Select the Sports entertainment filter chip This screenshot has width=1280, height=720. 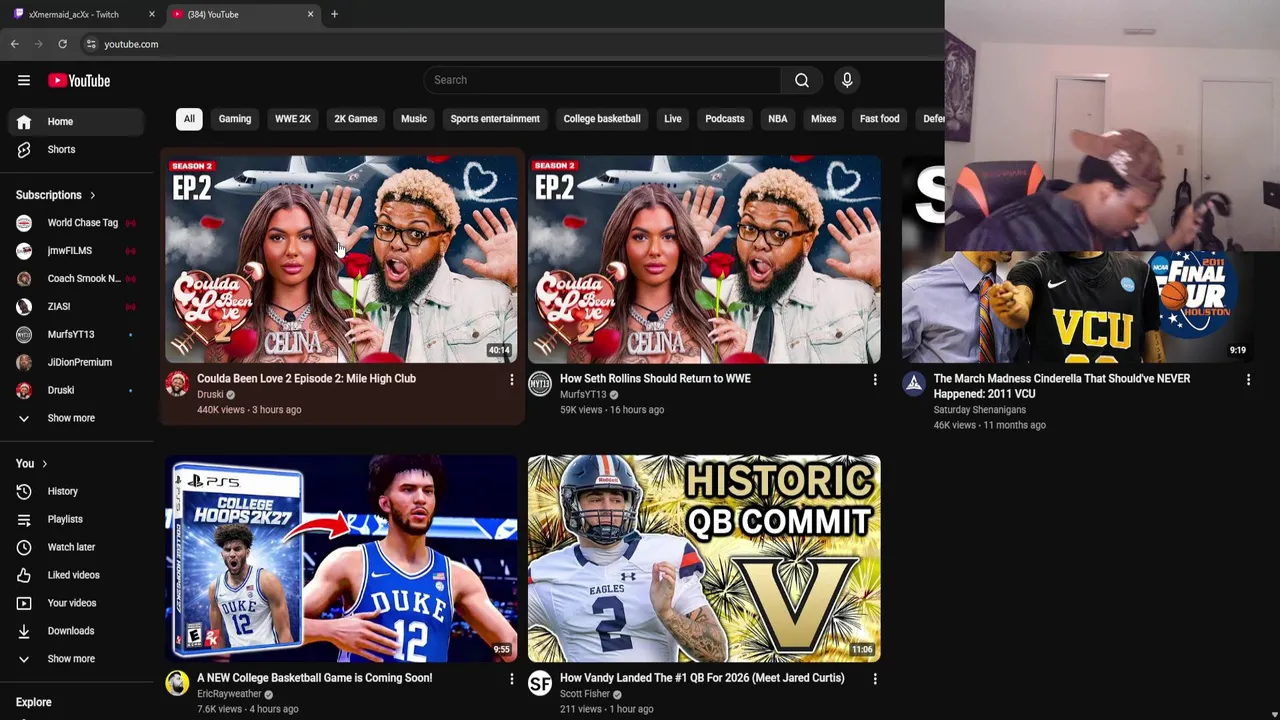coord(495,119)
